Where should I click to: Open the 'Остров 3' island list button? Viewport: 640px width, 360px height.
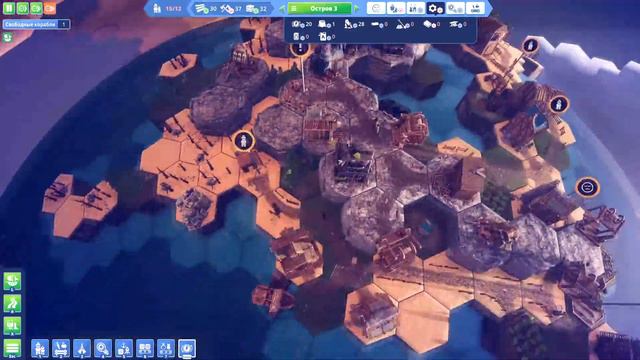click(x=320, y=8)
